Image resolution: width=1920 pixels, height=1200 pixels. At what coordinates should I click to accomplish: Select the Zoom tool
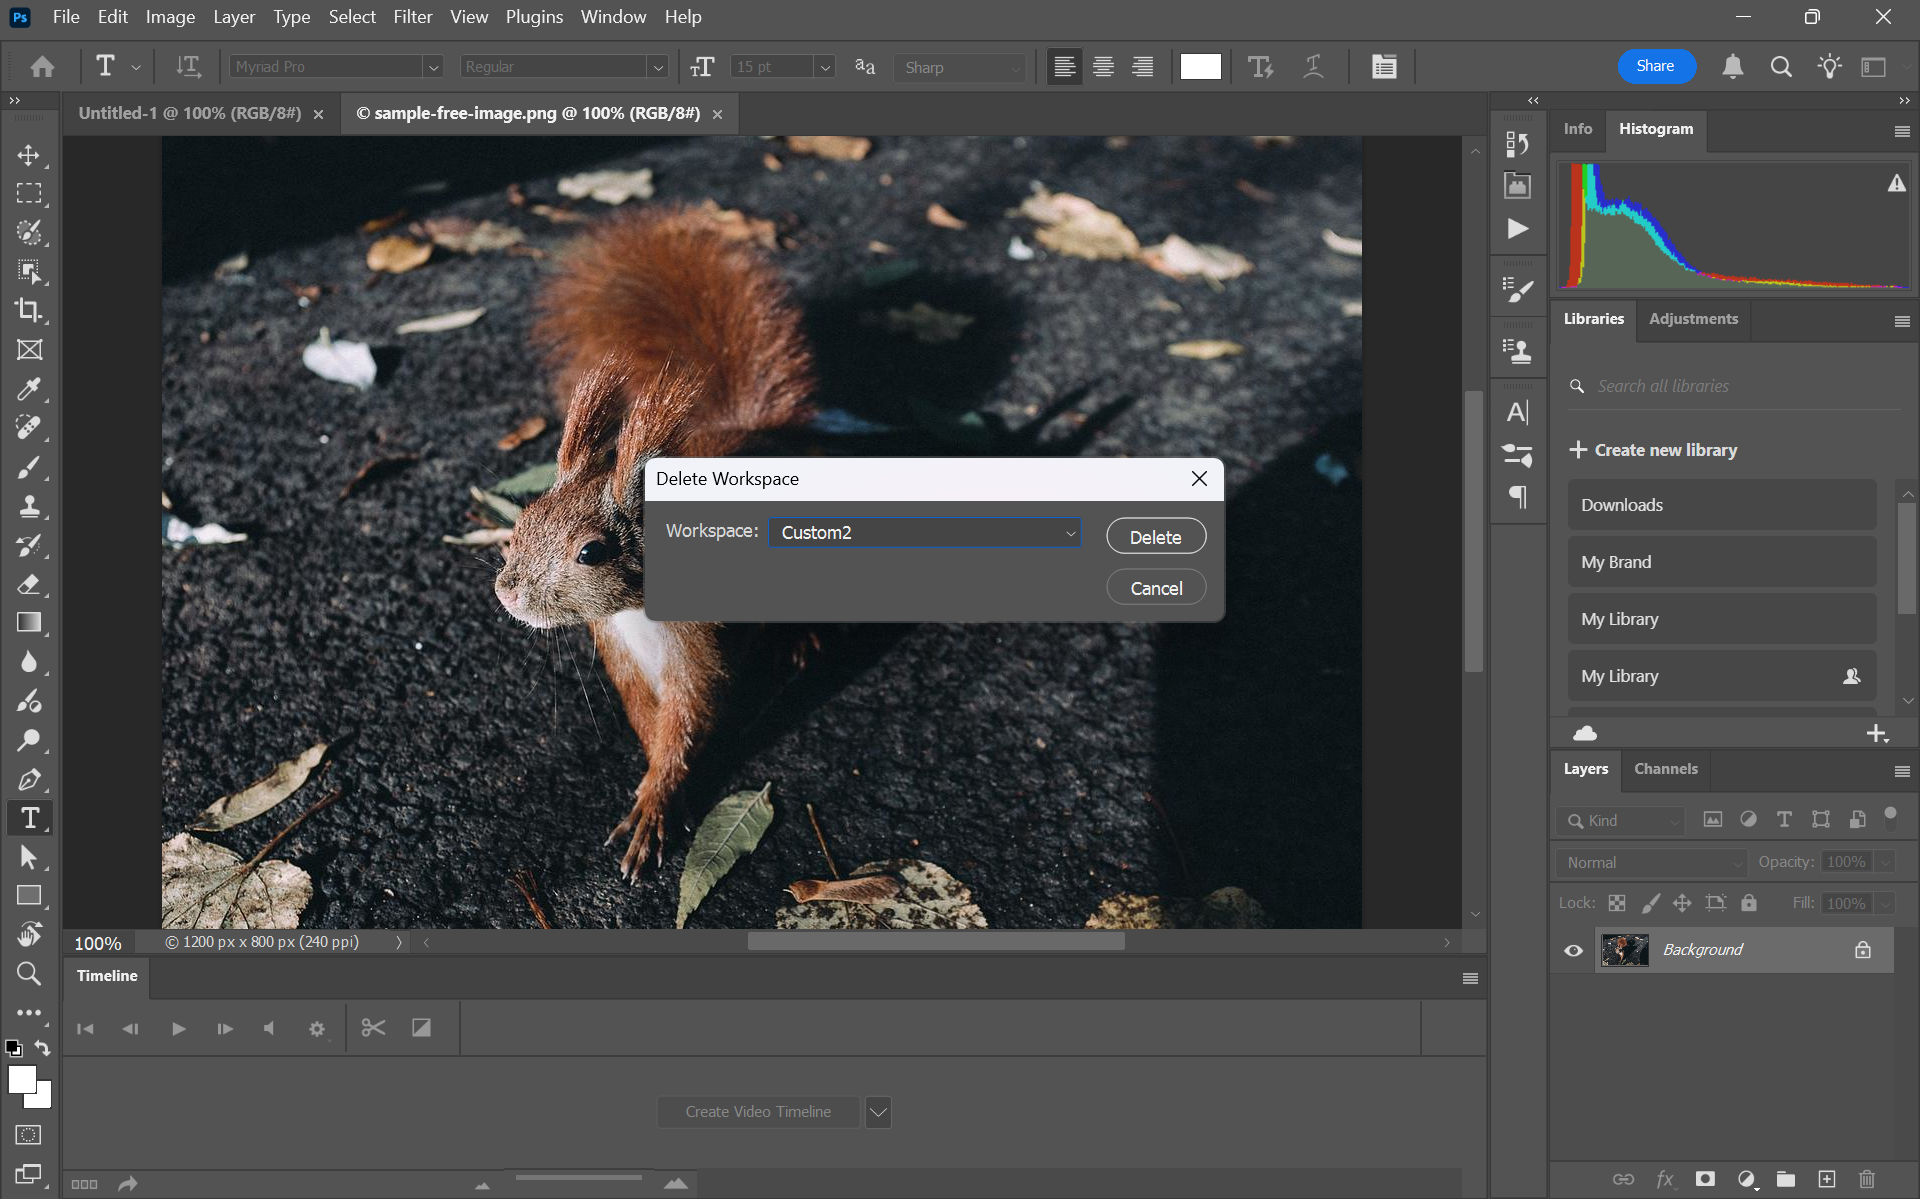coord(29,973)
